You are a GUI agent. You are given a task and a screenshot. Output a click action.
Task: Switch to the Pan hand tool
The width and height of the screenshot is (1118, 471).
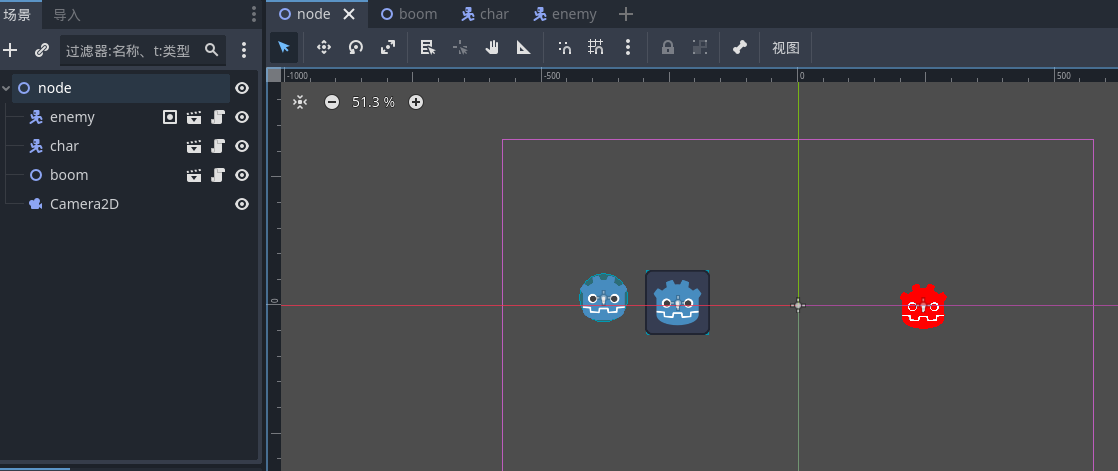point(492,47)
